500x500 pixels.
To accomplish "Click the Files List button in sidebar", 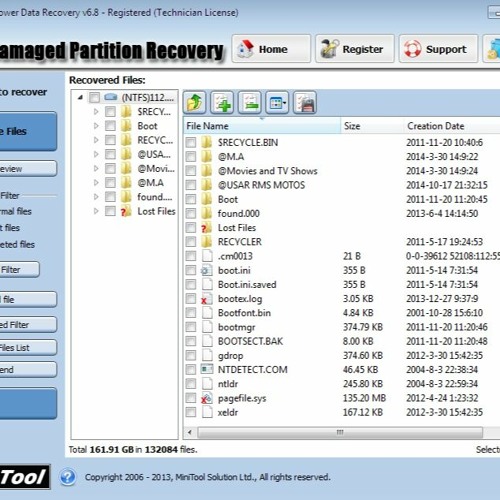I will [x=28, y=348].
